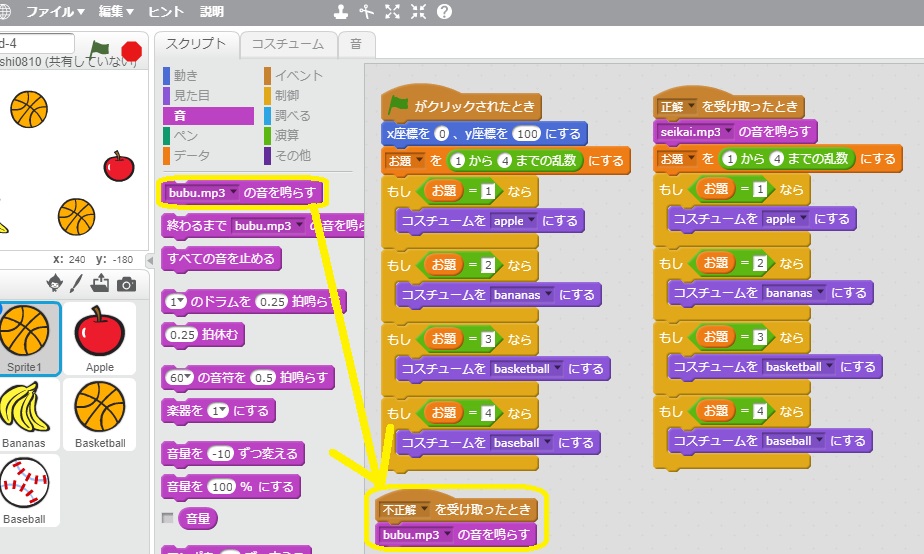The width and height of the screenshot is (924, 554).
Task: Select the 制御 block category
Action: (309, 95)
